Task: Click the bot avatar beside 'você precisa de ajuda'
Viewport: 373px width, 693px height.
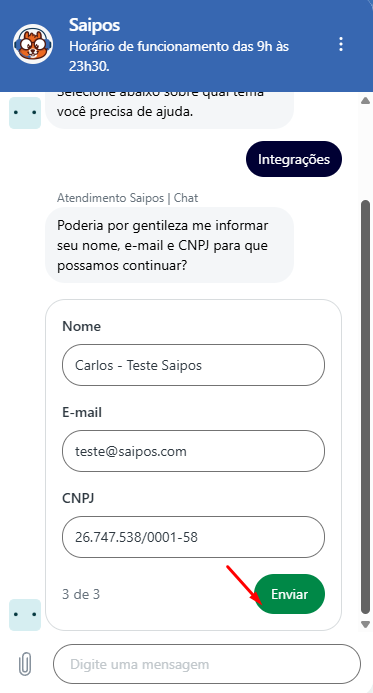Action: [x=25, y=113]
